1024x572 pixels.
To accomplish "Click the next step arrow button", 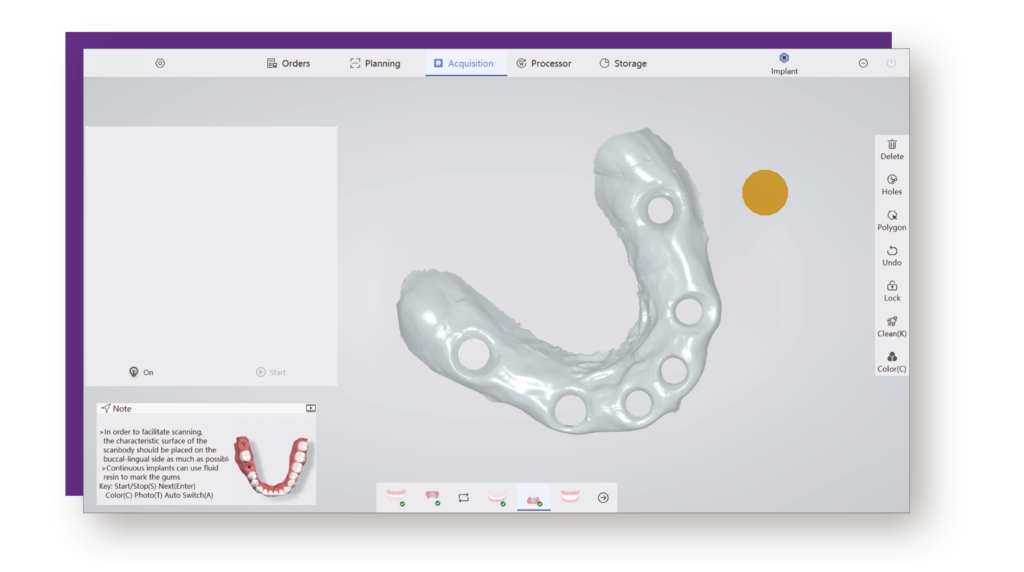I will pos(603,498).
